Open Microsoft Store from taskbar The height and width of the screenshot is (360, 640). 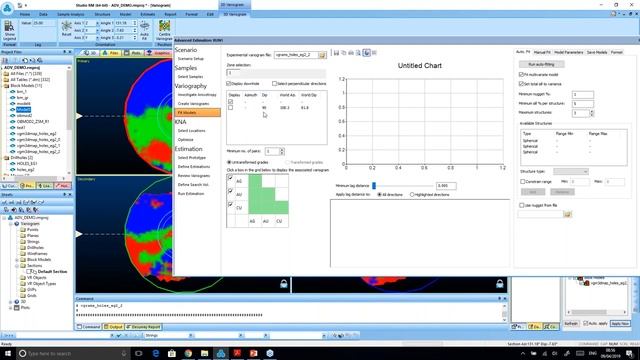pos(172,353)
